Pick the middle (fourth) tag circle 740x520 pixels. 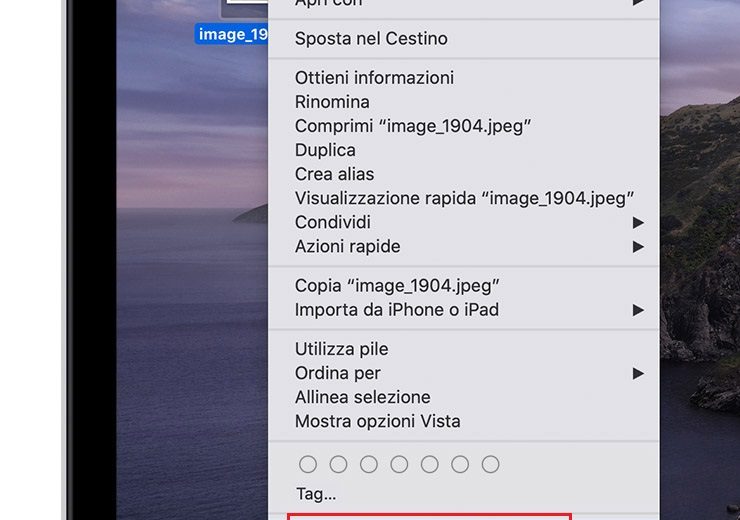[x=399, y=464]
